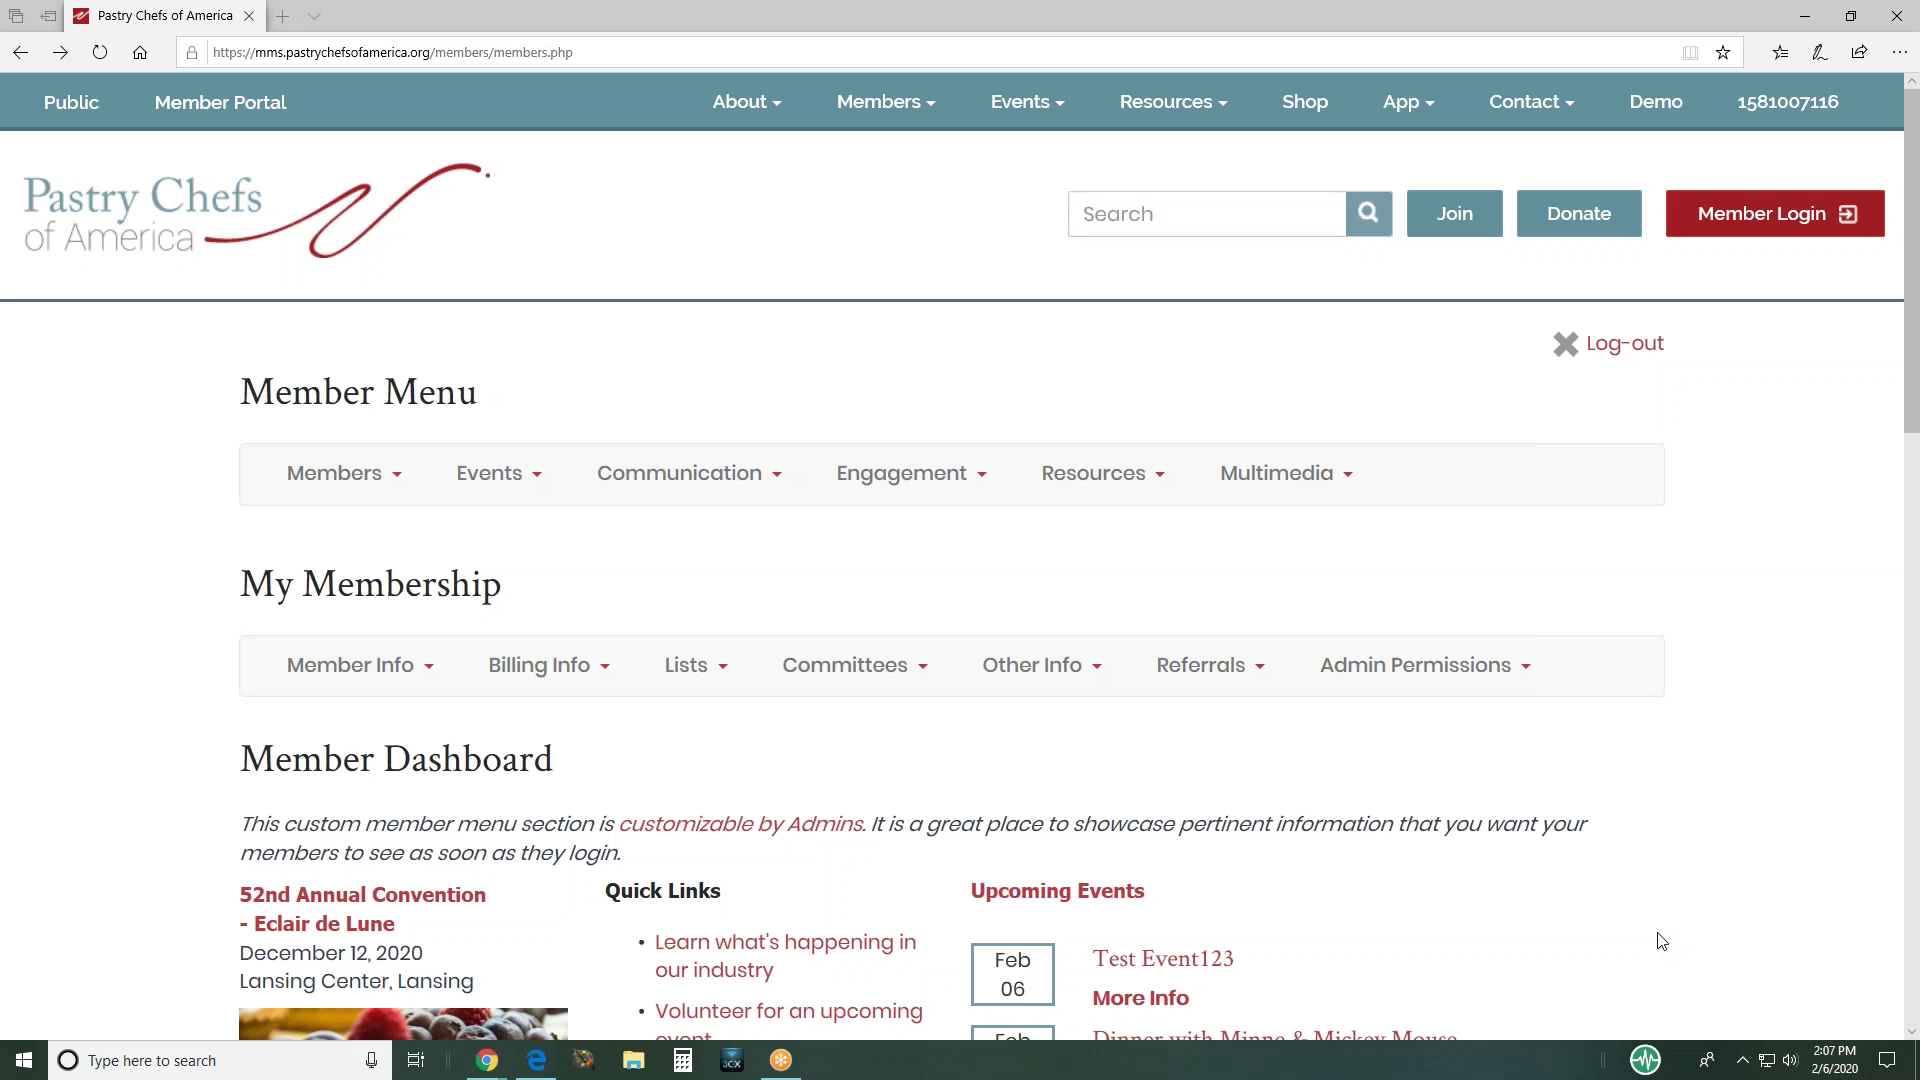Image resolution: width=1920 pixels, height=1080 pixels.
Task: Expand the App dropdown
Action: click(1408, 102)
